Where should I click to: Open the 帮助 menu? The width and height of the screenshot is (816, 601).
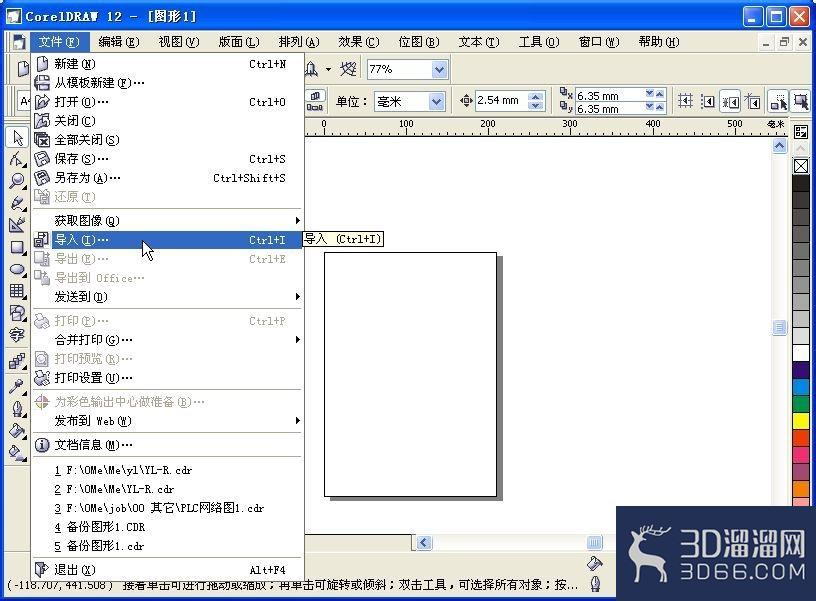pyautogui.click(x=658, y=42)
